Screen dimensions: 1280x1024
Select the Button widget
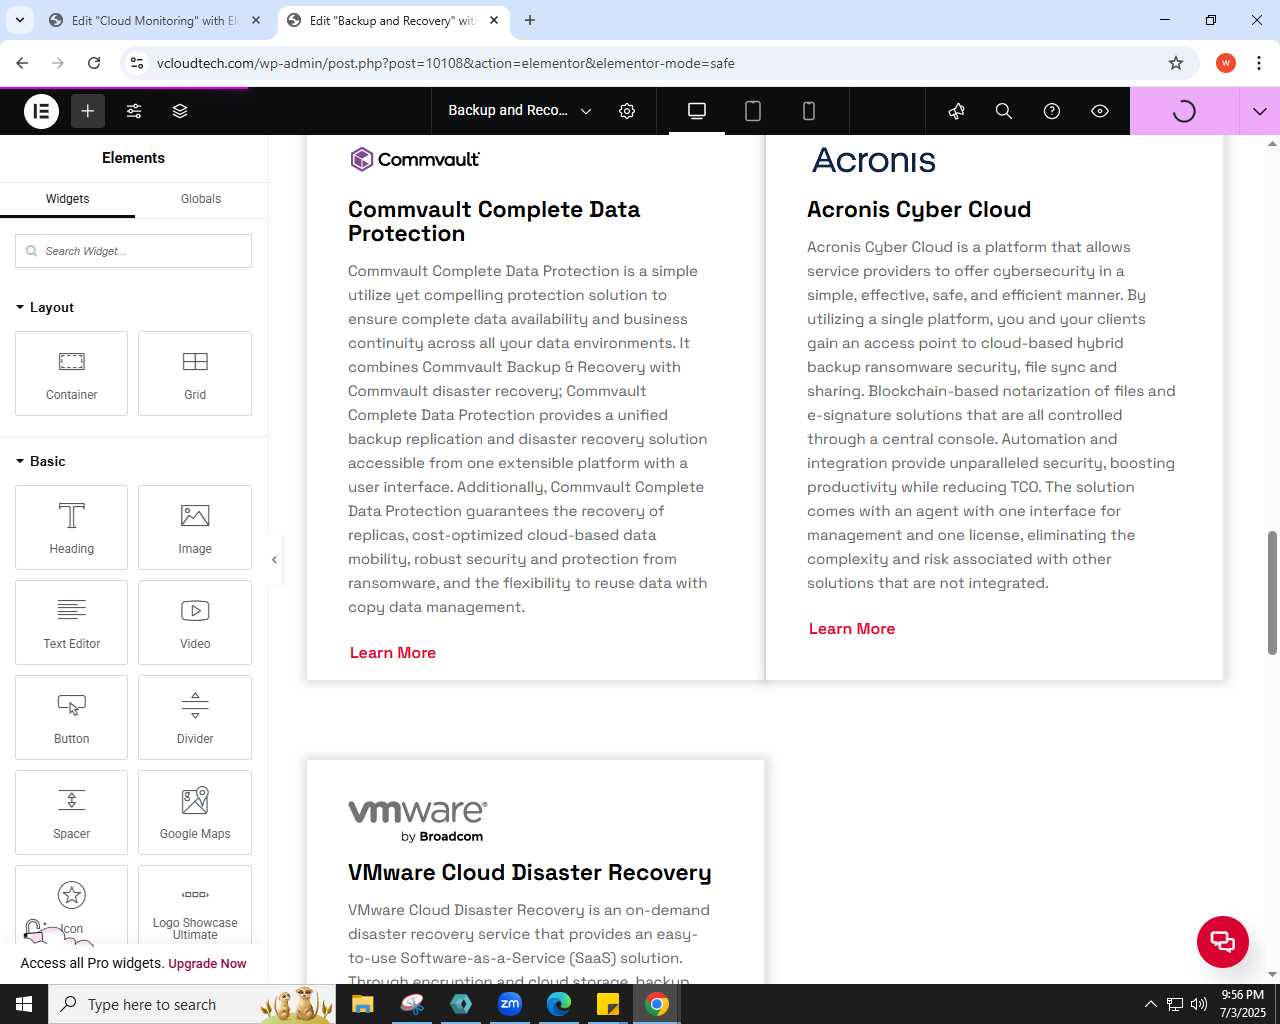coord(71,717)
